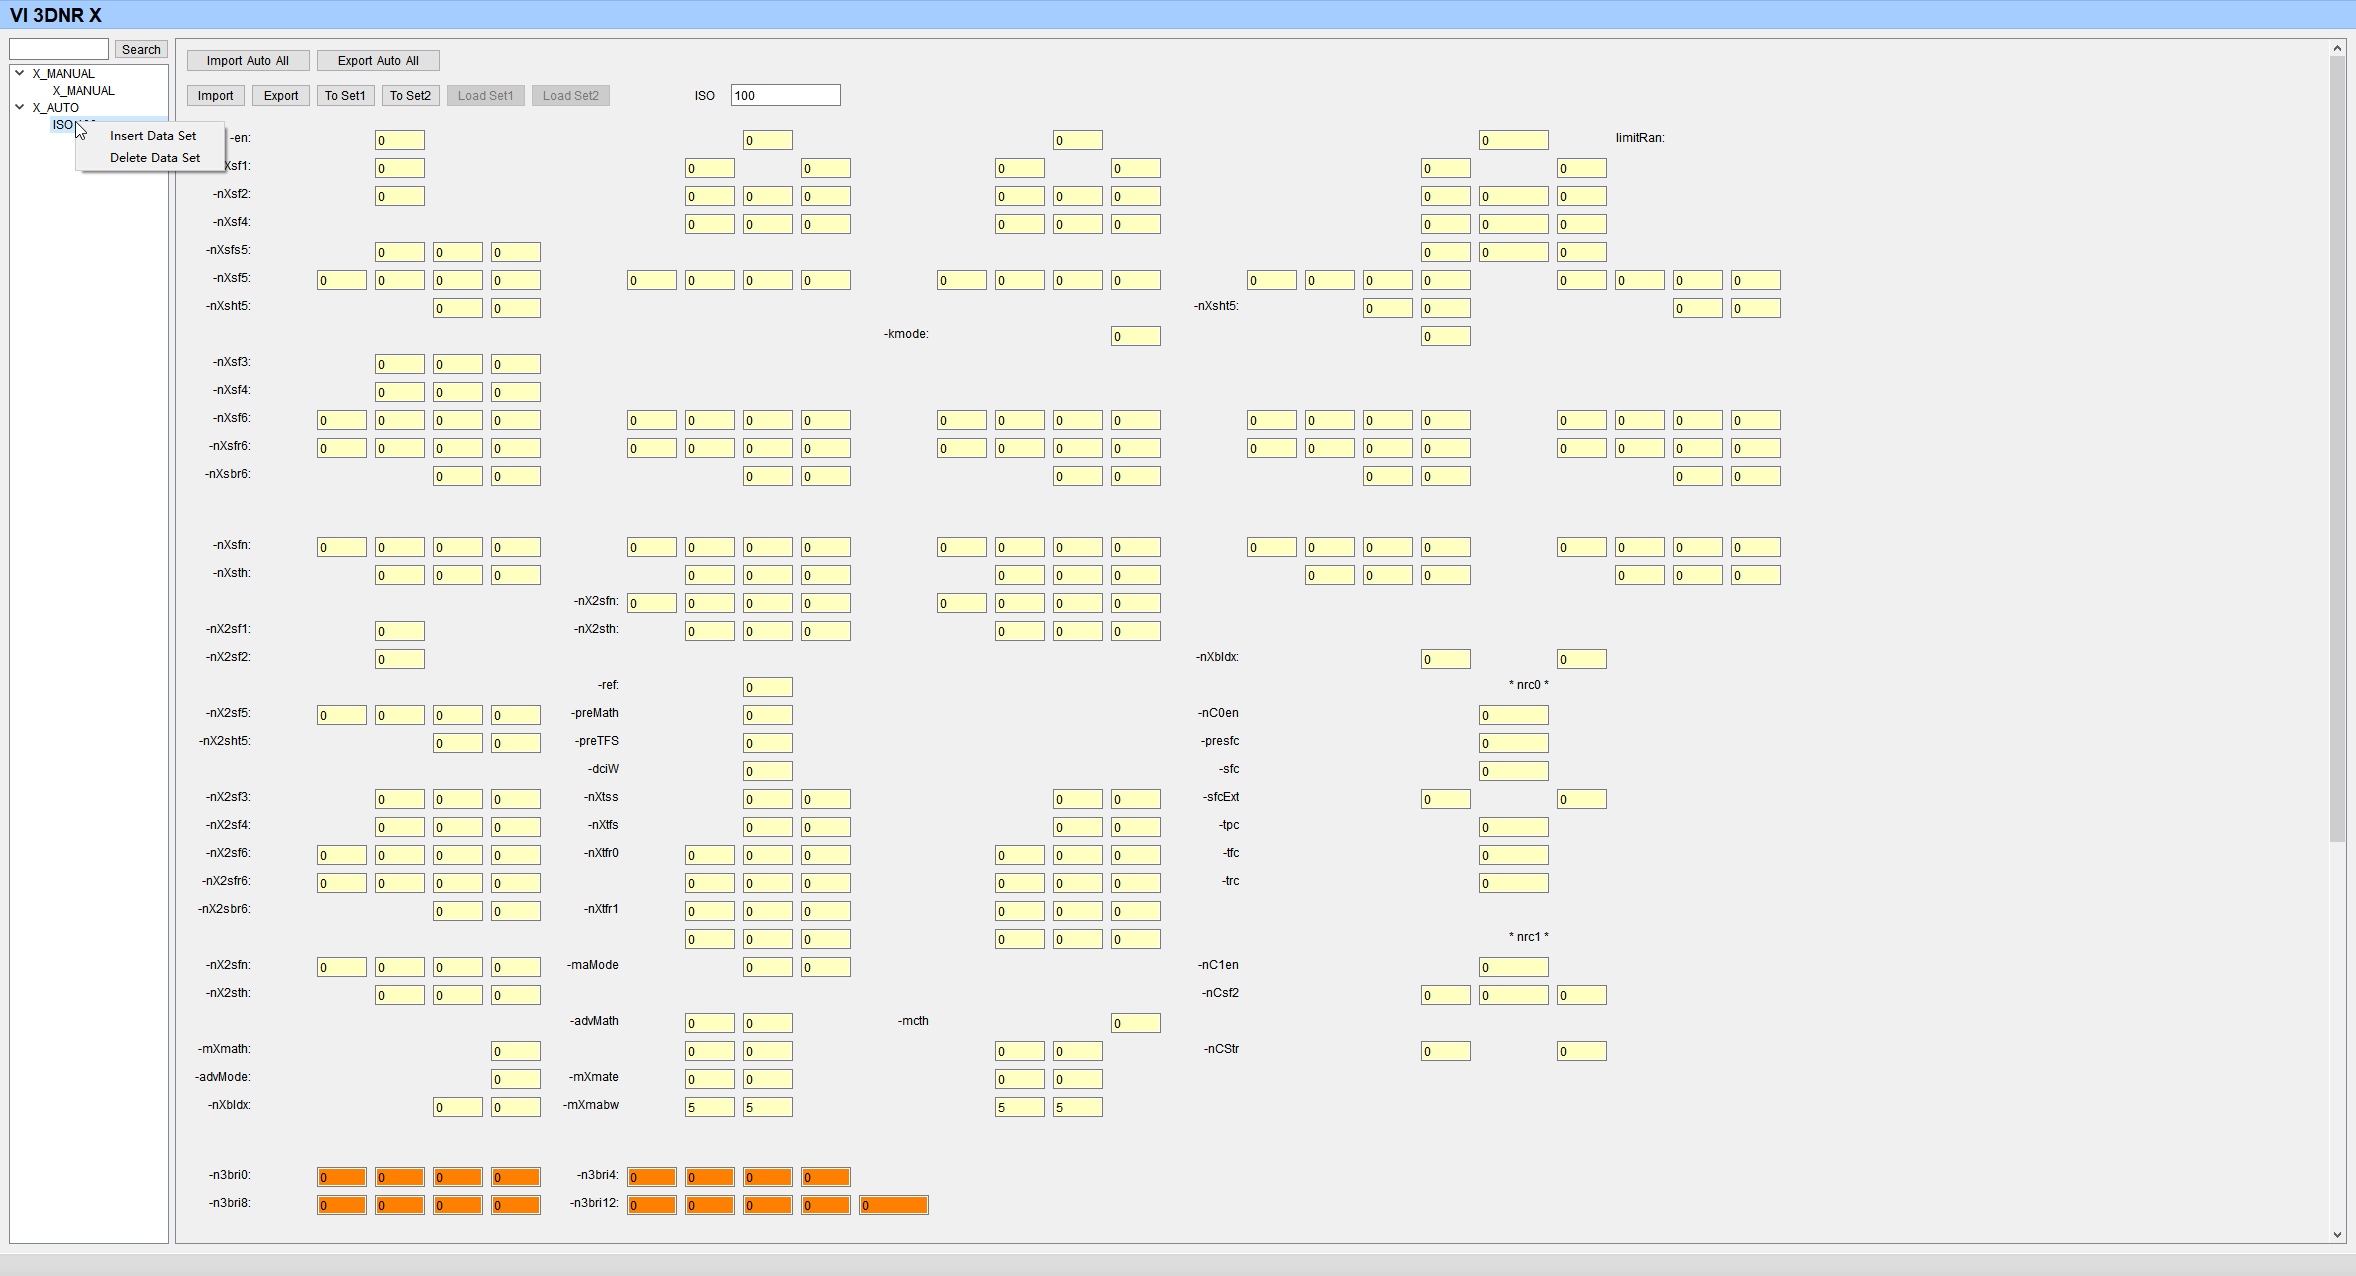Choose Delete Data Set from context menu

[155, 158]
